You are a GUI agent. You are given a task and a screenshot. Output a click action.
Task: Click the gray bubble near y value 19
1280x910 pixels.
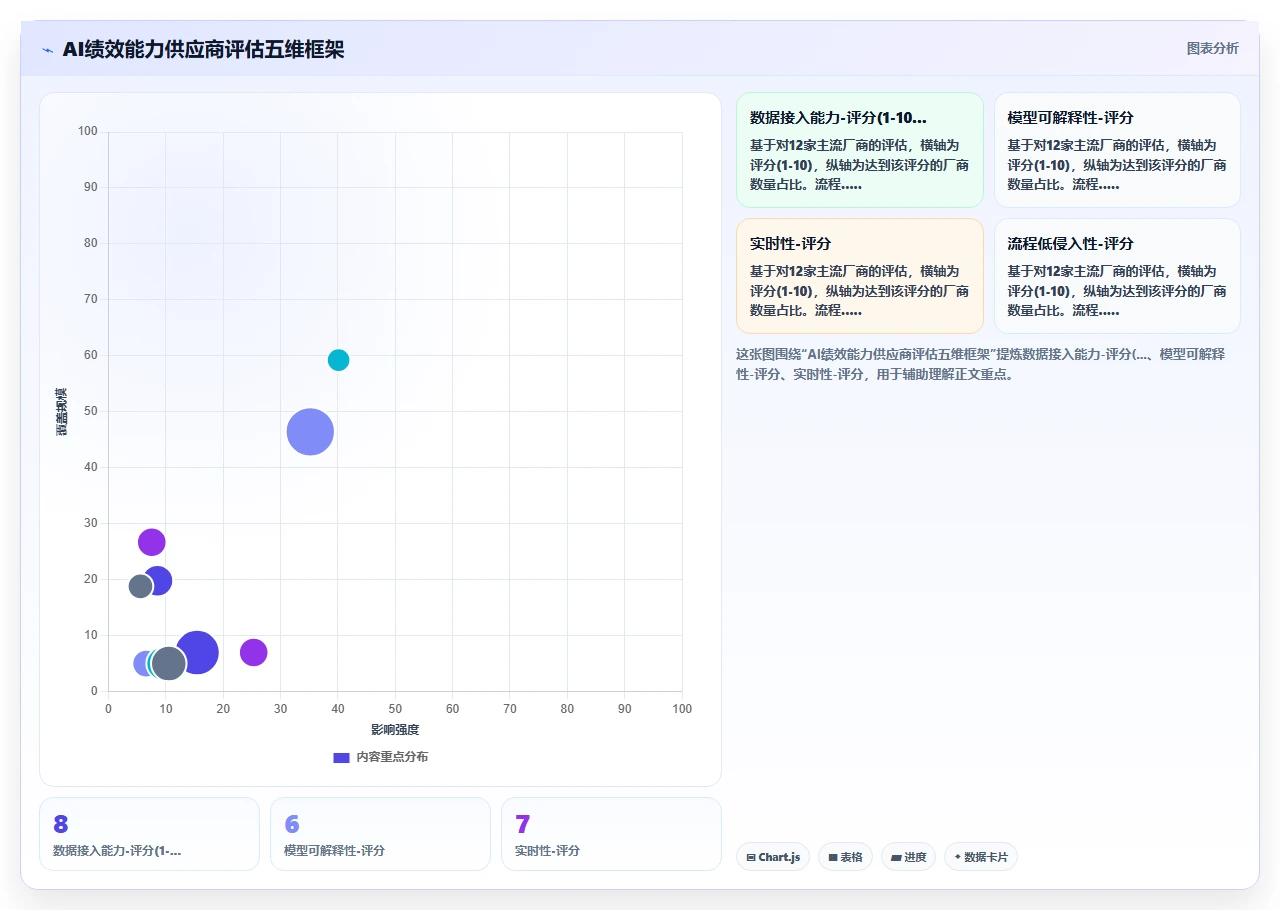(141, 586)
